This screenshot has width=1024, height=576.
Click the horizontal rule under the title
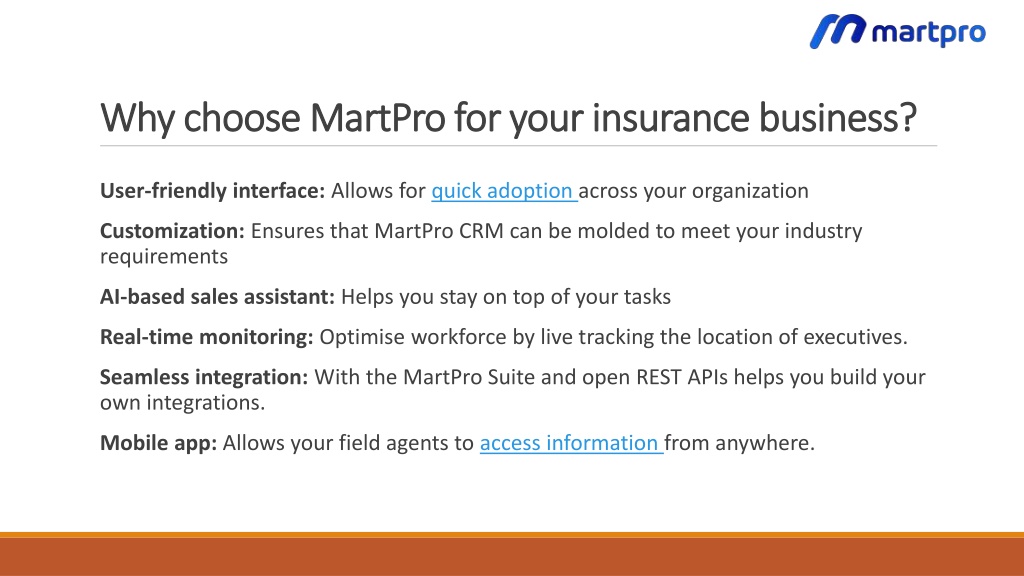tap(519, 146)
